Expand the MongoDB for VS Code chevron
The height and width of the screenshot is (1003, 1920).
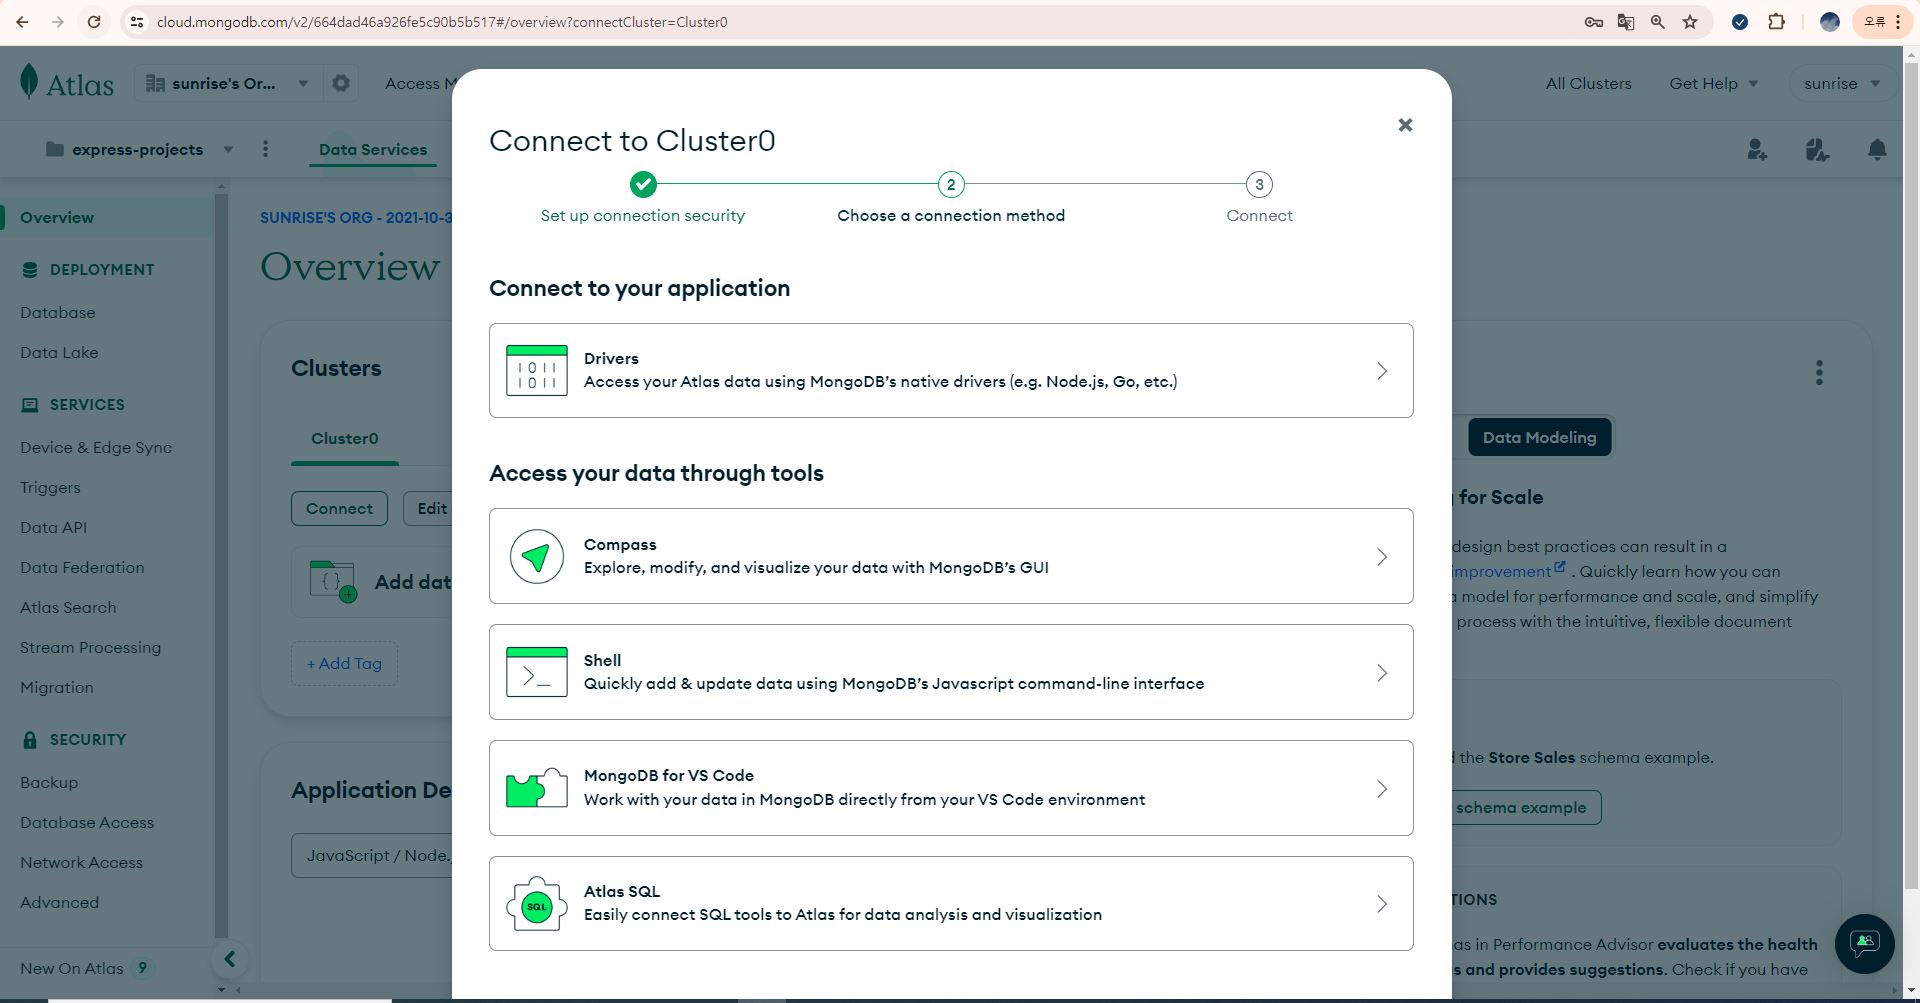point(1382,789)
